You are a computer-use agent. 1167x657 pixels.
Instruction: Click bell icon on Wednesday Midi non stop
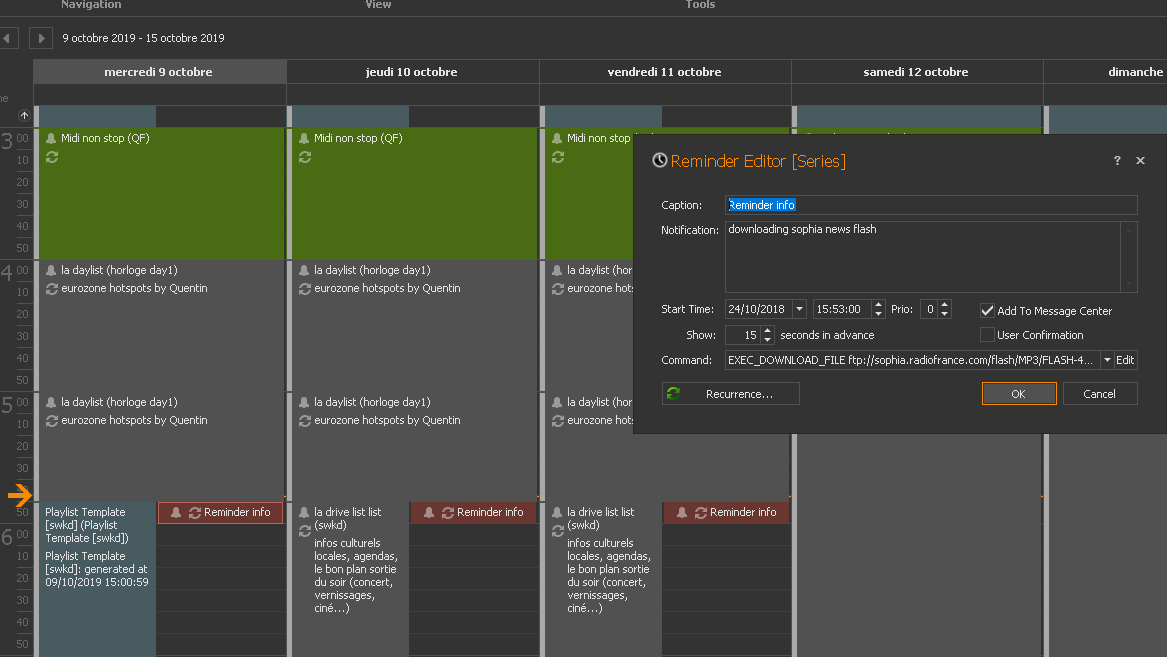coord(51,138)
